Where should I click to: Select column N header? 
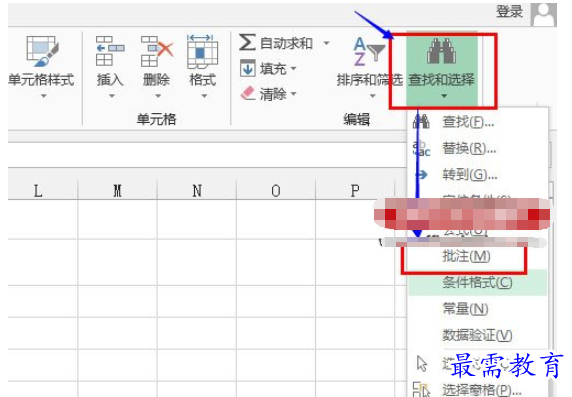click(x=197, y=190)
